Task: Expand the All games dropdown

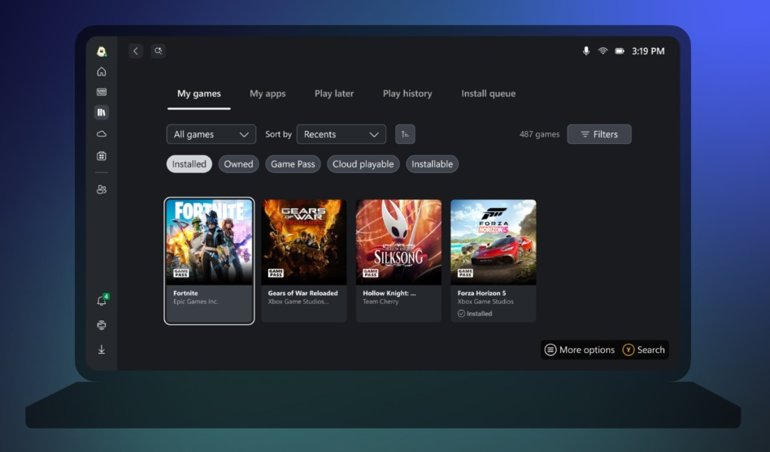Action: point(211,134)
